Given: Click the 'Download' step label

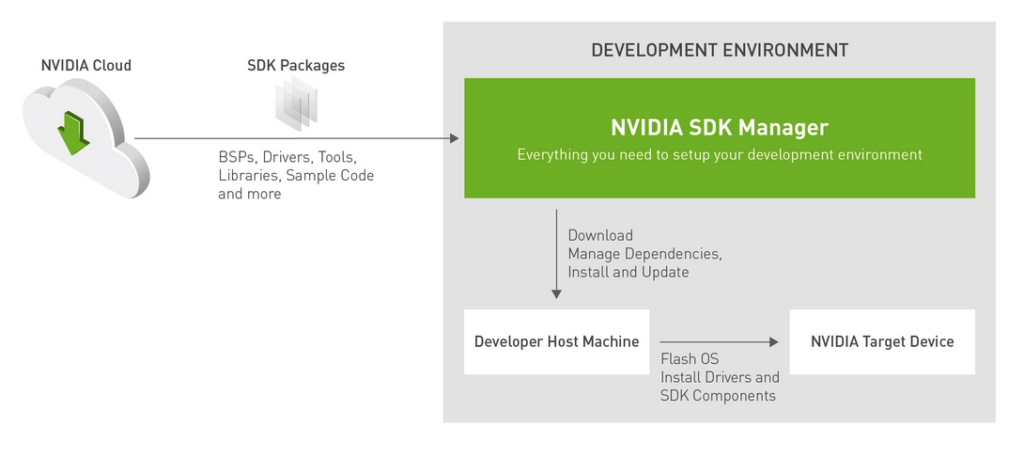Looking at the screenshot, I should 600,236.
